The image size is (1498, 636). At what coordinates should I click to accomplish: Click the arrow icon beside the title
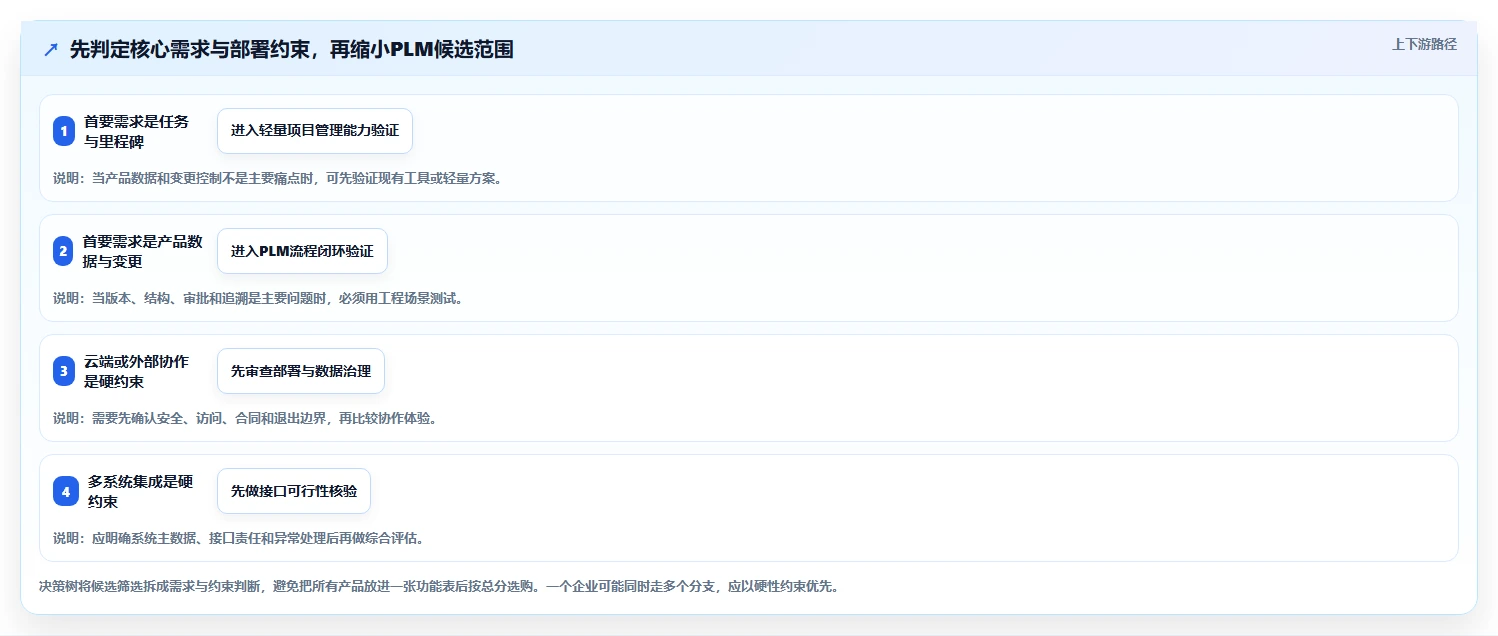(x=51, y=49)
